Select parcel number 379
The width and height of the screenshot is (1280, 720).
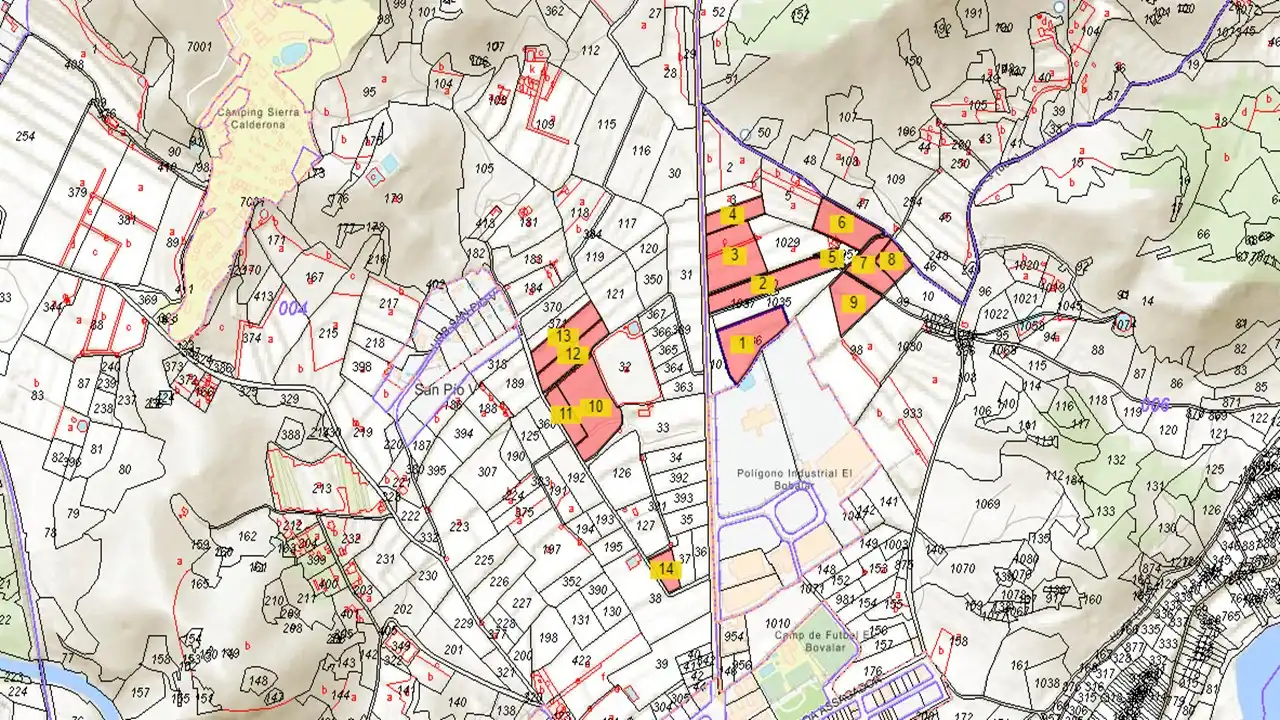pos(77,192)
